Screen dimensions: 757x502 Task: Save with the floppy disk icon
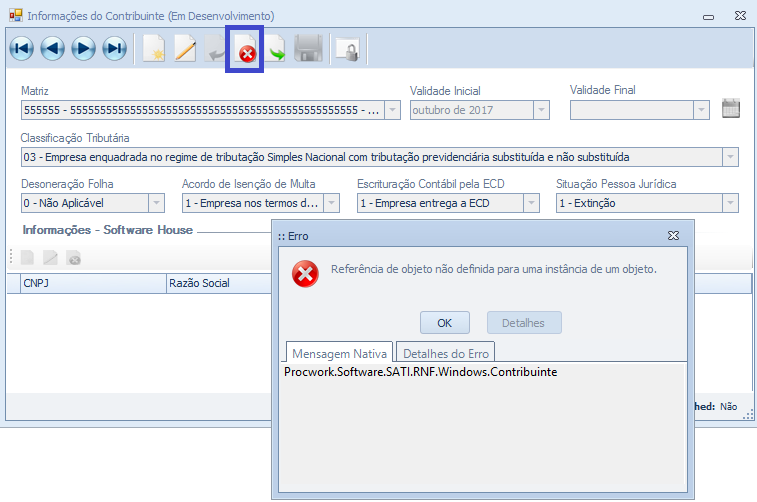pyautogui.click(x=308, y=48)
